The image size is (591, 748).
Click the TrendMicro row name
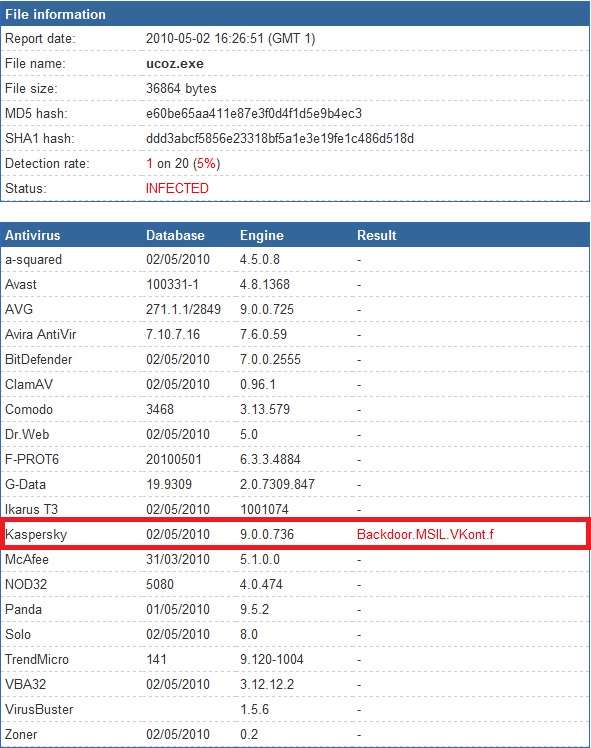tap(37, 659)
